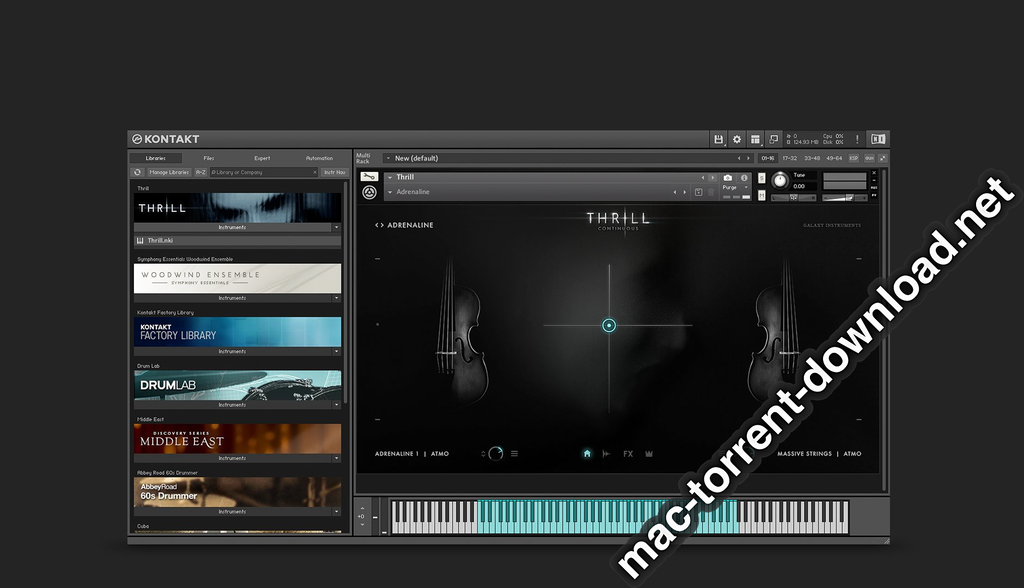Click the MASSIVE STRINGS | ATMO layer label
This screenshot has width=1024, height=588.
click(x=819, y=453)
